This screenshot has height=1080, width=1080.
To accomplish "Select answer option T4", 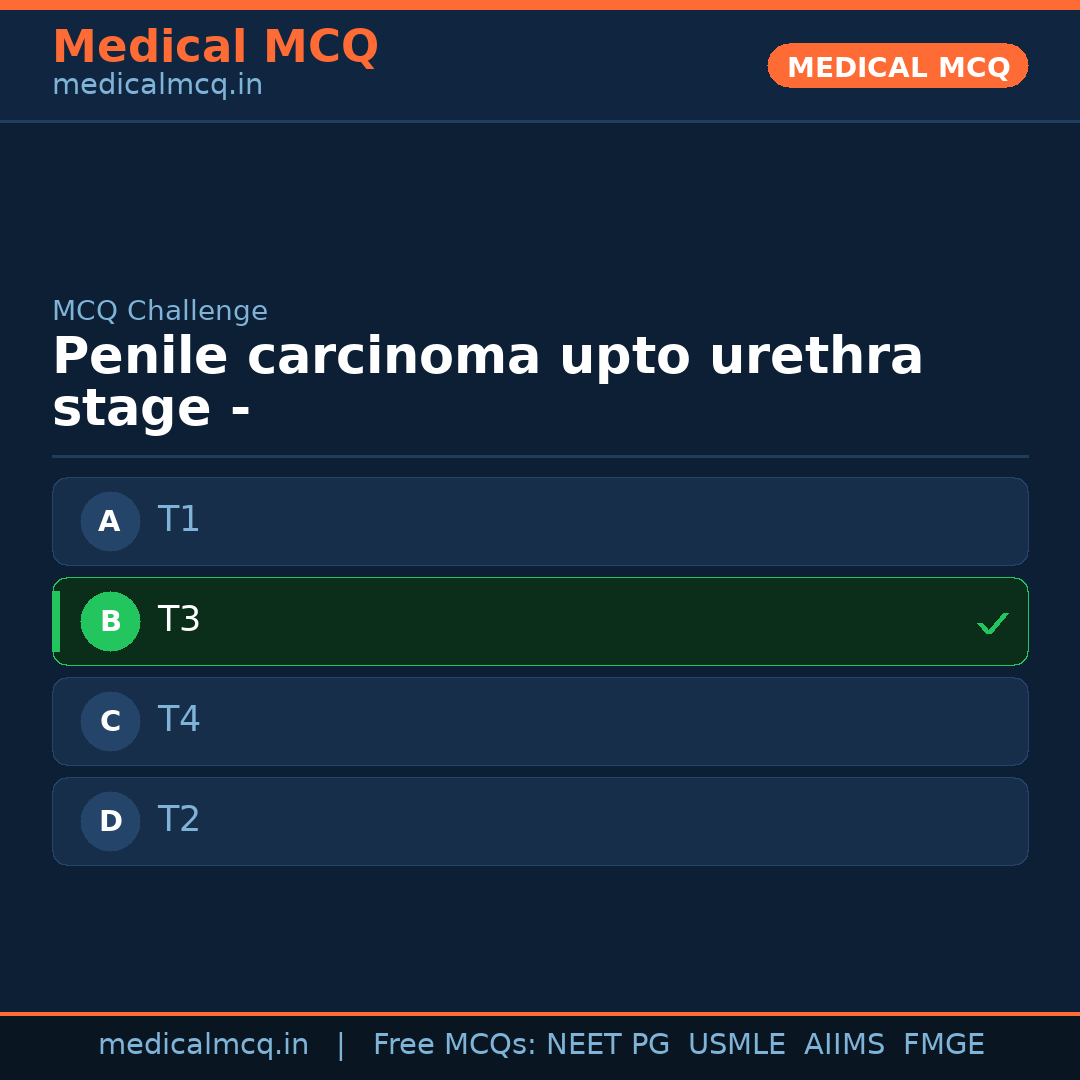I will (540, 721).
